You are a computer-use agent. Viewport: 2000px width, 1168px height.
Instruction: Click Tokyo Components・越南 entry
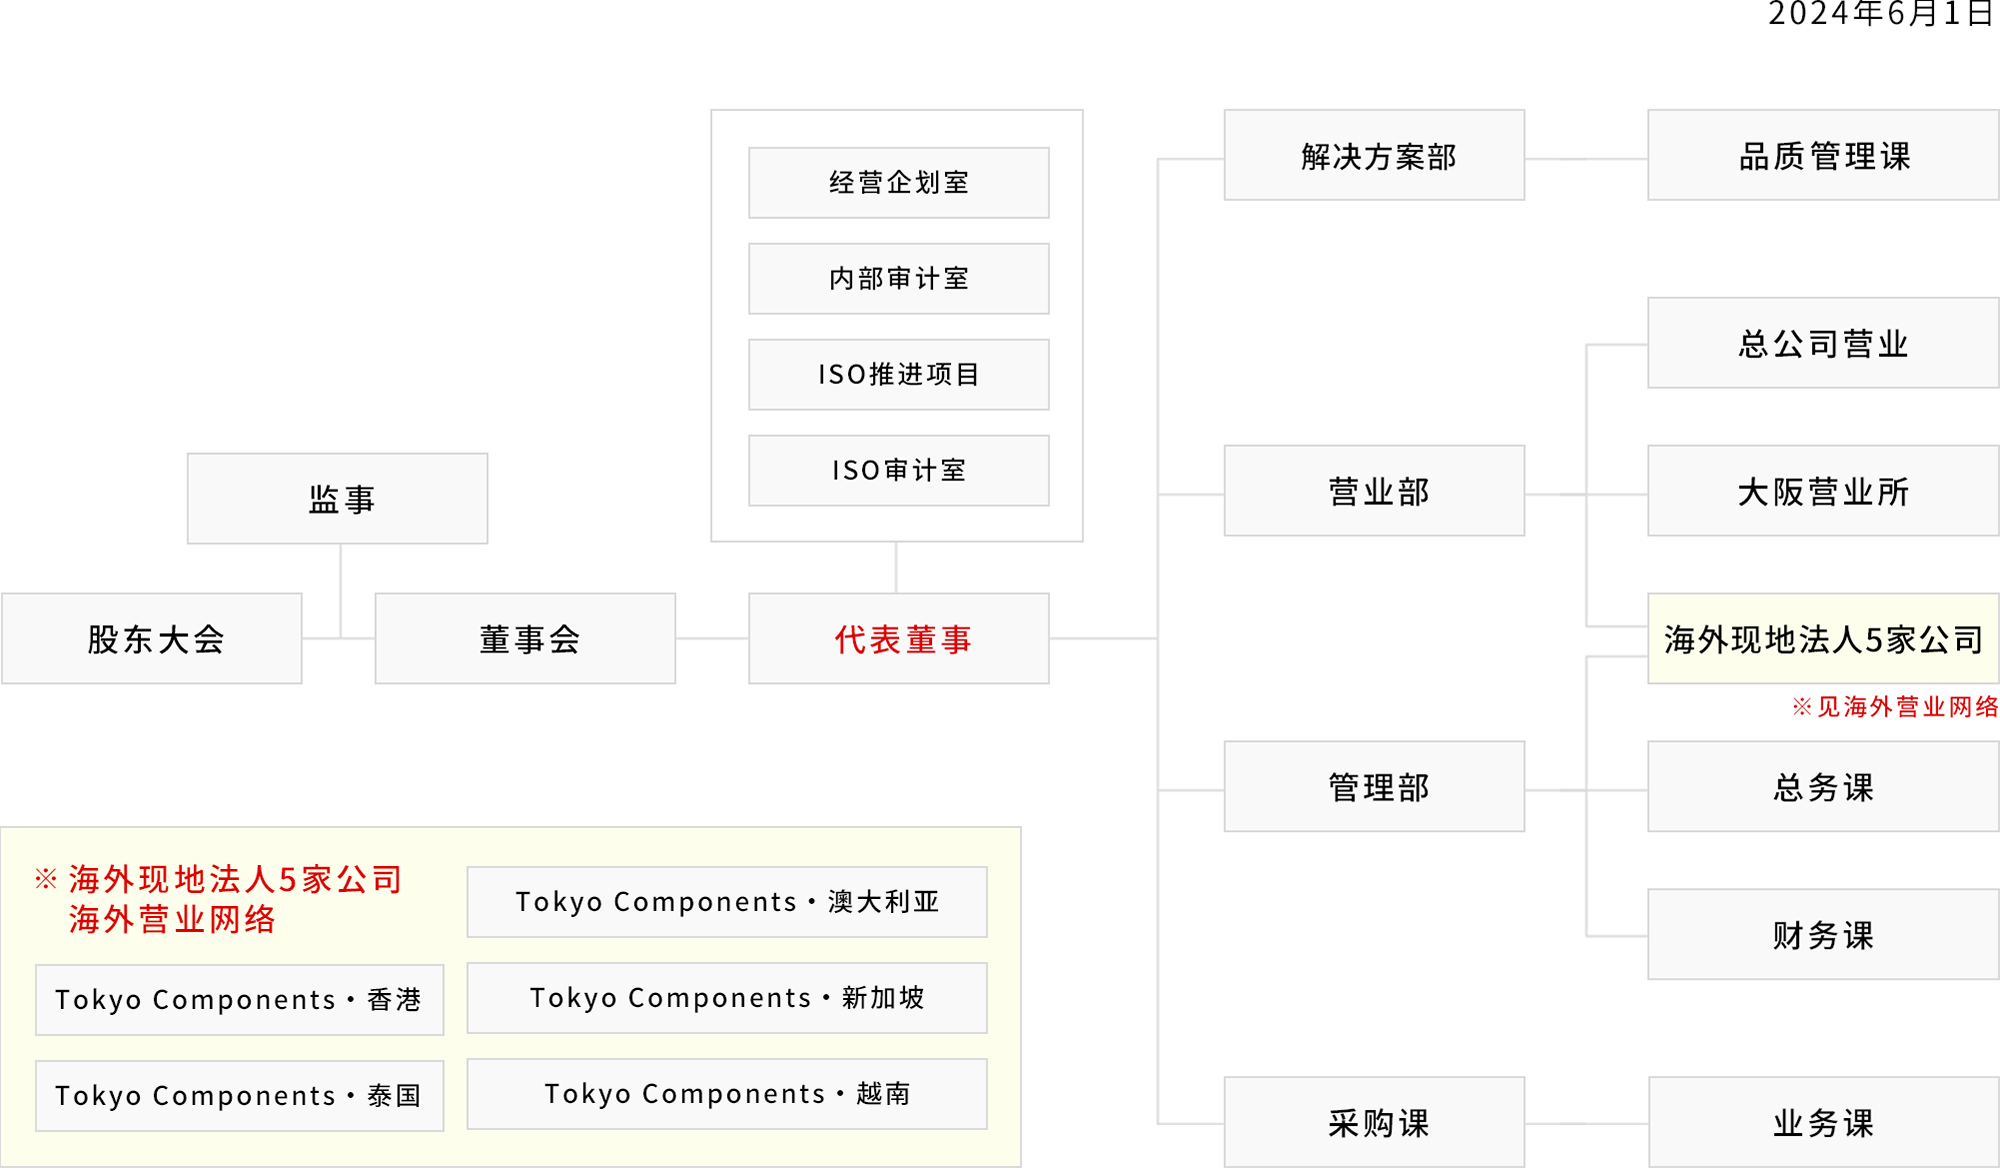727,1094
